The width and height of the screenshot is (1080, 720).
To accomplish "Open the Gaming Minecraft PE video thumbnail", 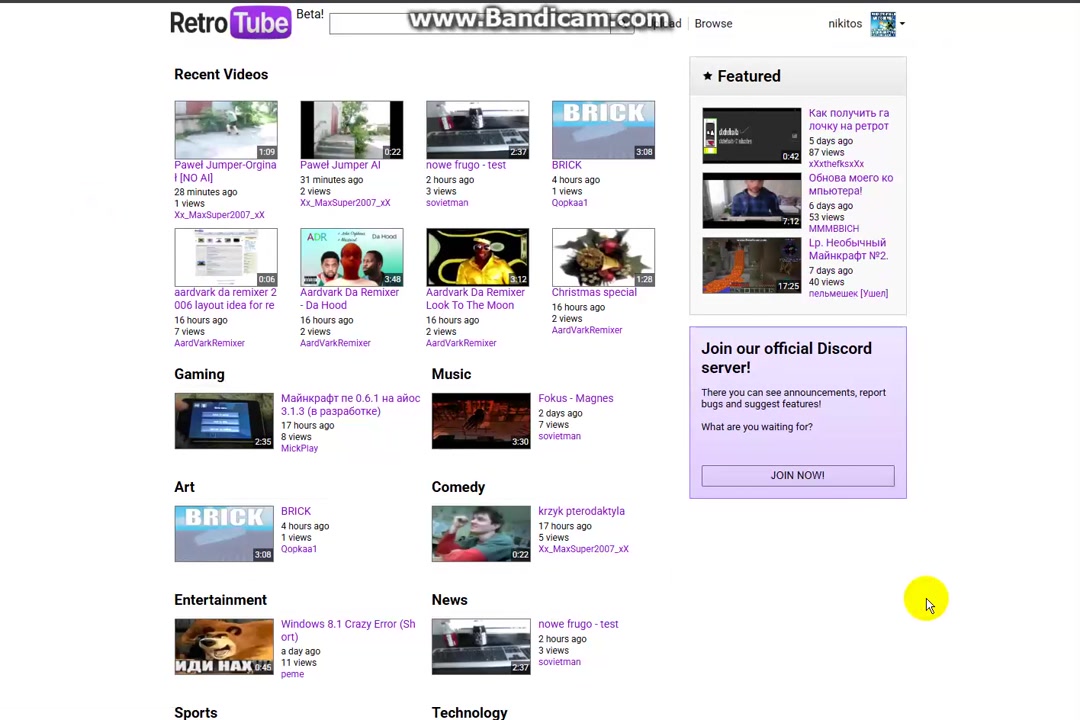I will click(224, 420).
